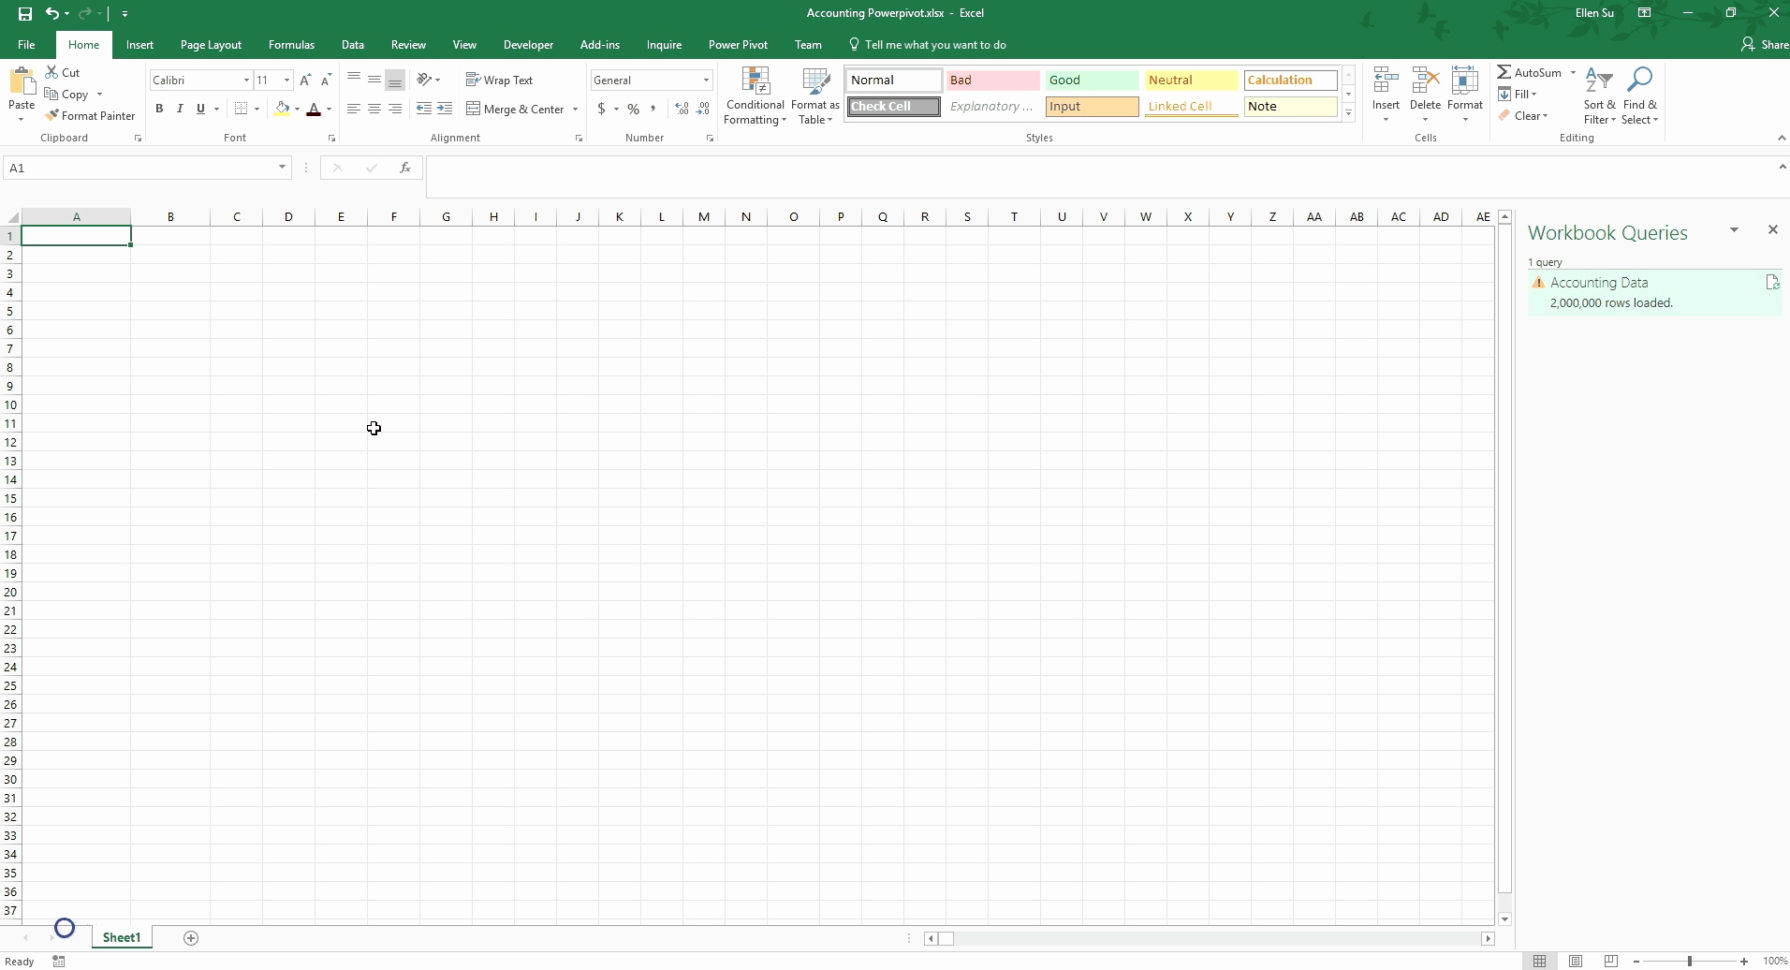Toggle Bold formatting

pyautogui.click(x=159, y=109)
